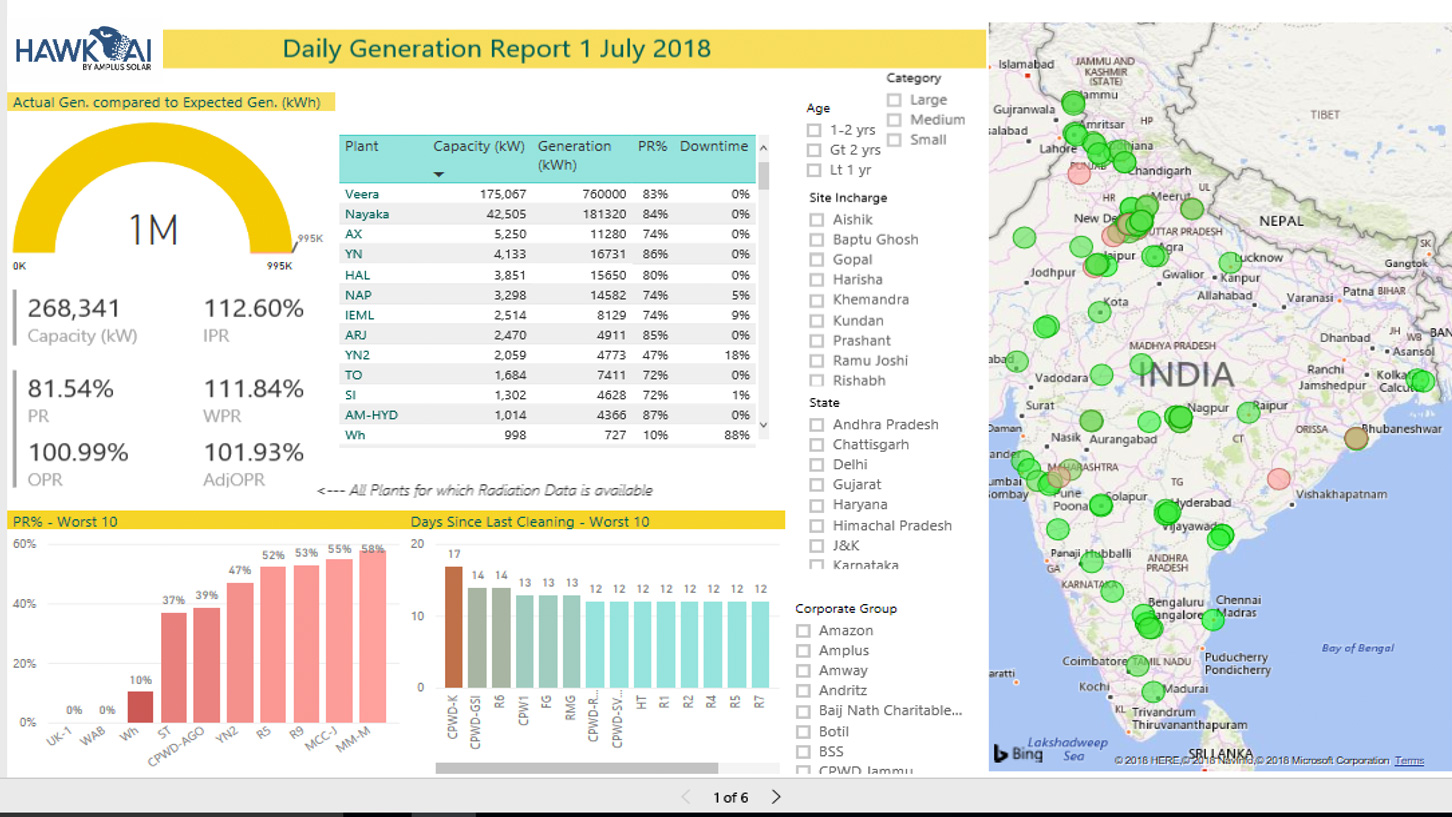Image resolution: width=1452 pixels, height=817 pixels.
Task: Click the pink marker near Vishakhapatnam
Action: coord(1278,479)
